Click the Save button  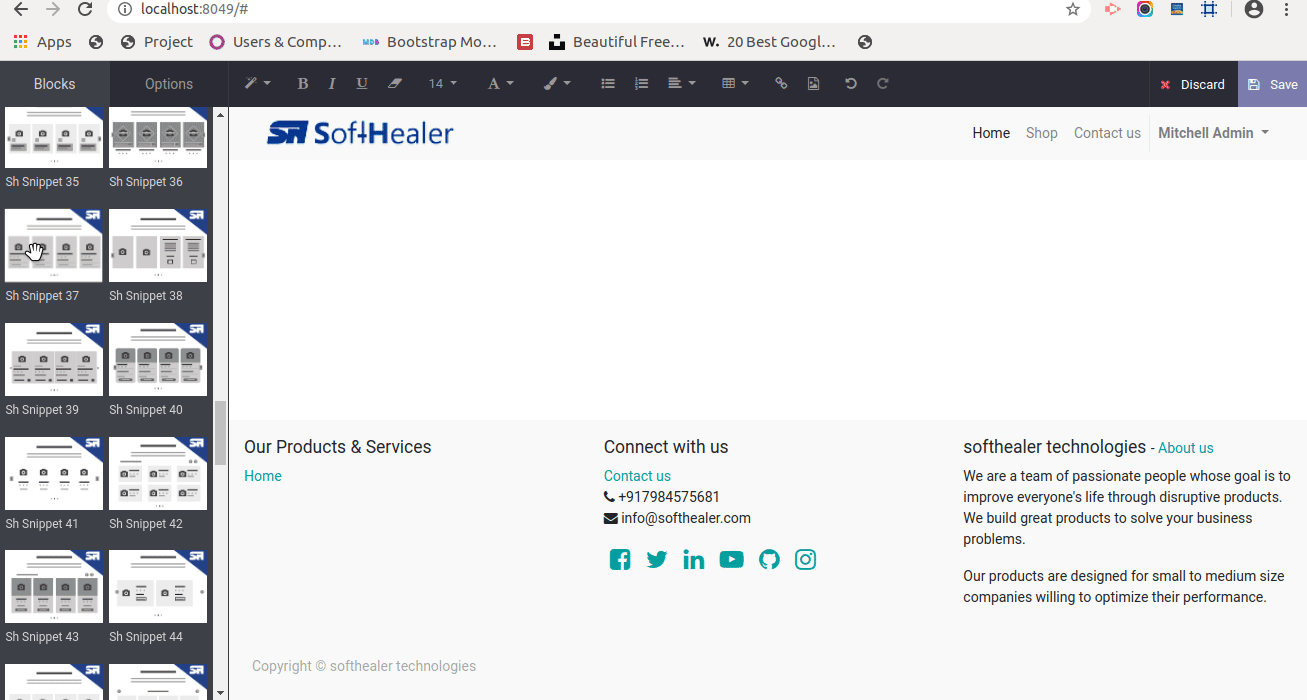pyautogui.click(x=1272, y=84)
